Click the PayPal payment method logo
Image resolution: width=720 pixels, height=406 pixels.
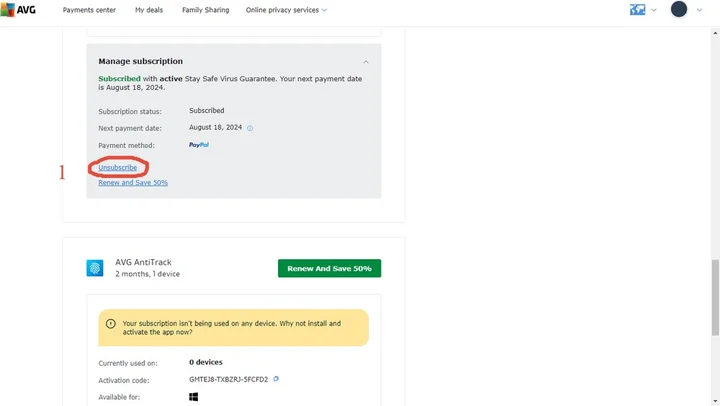[x=198, y=145]
